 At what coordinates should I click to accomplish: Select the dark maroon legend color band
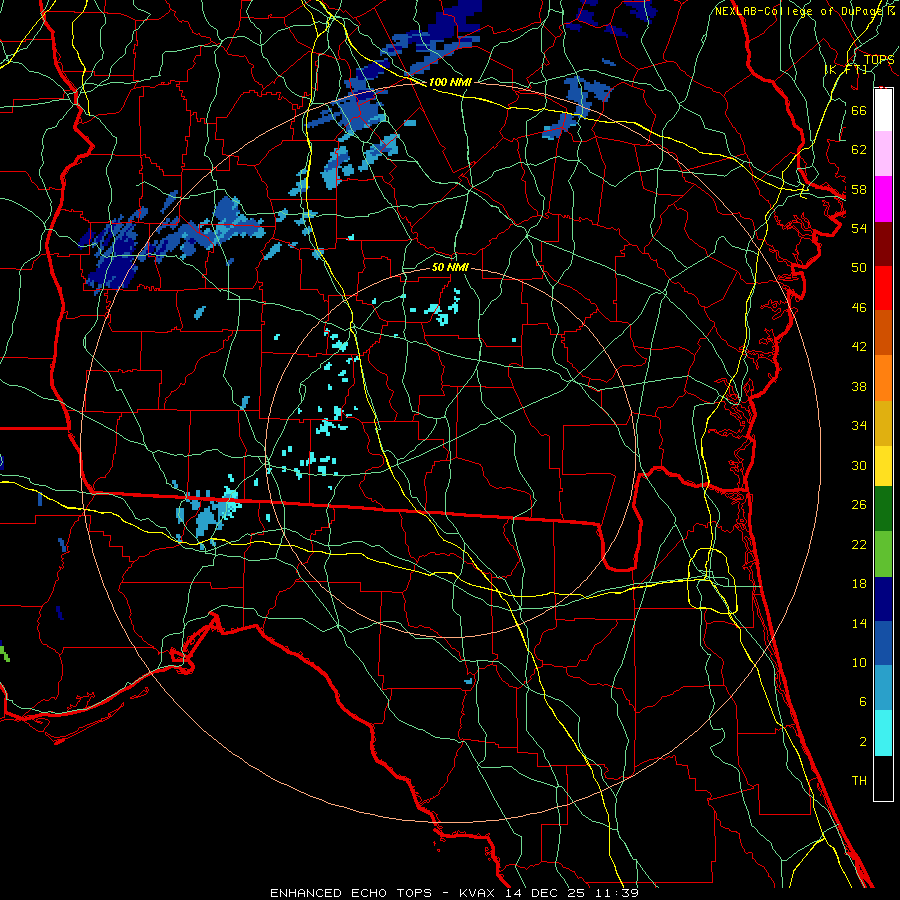pyautogui.click(x=883, y=244)
